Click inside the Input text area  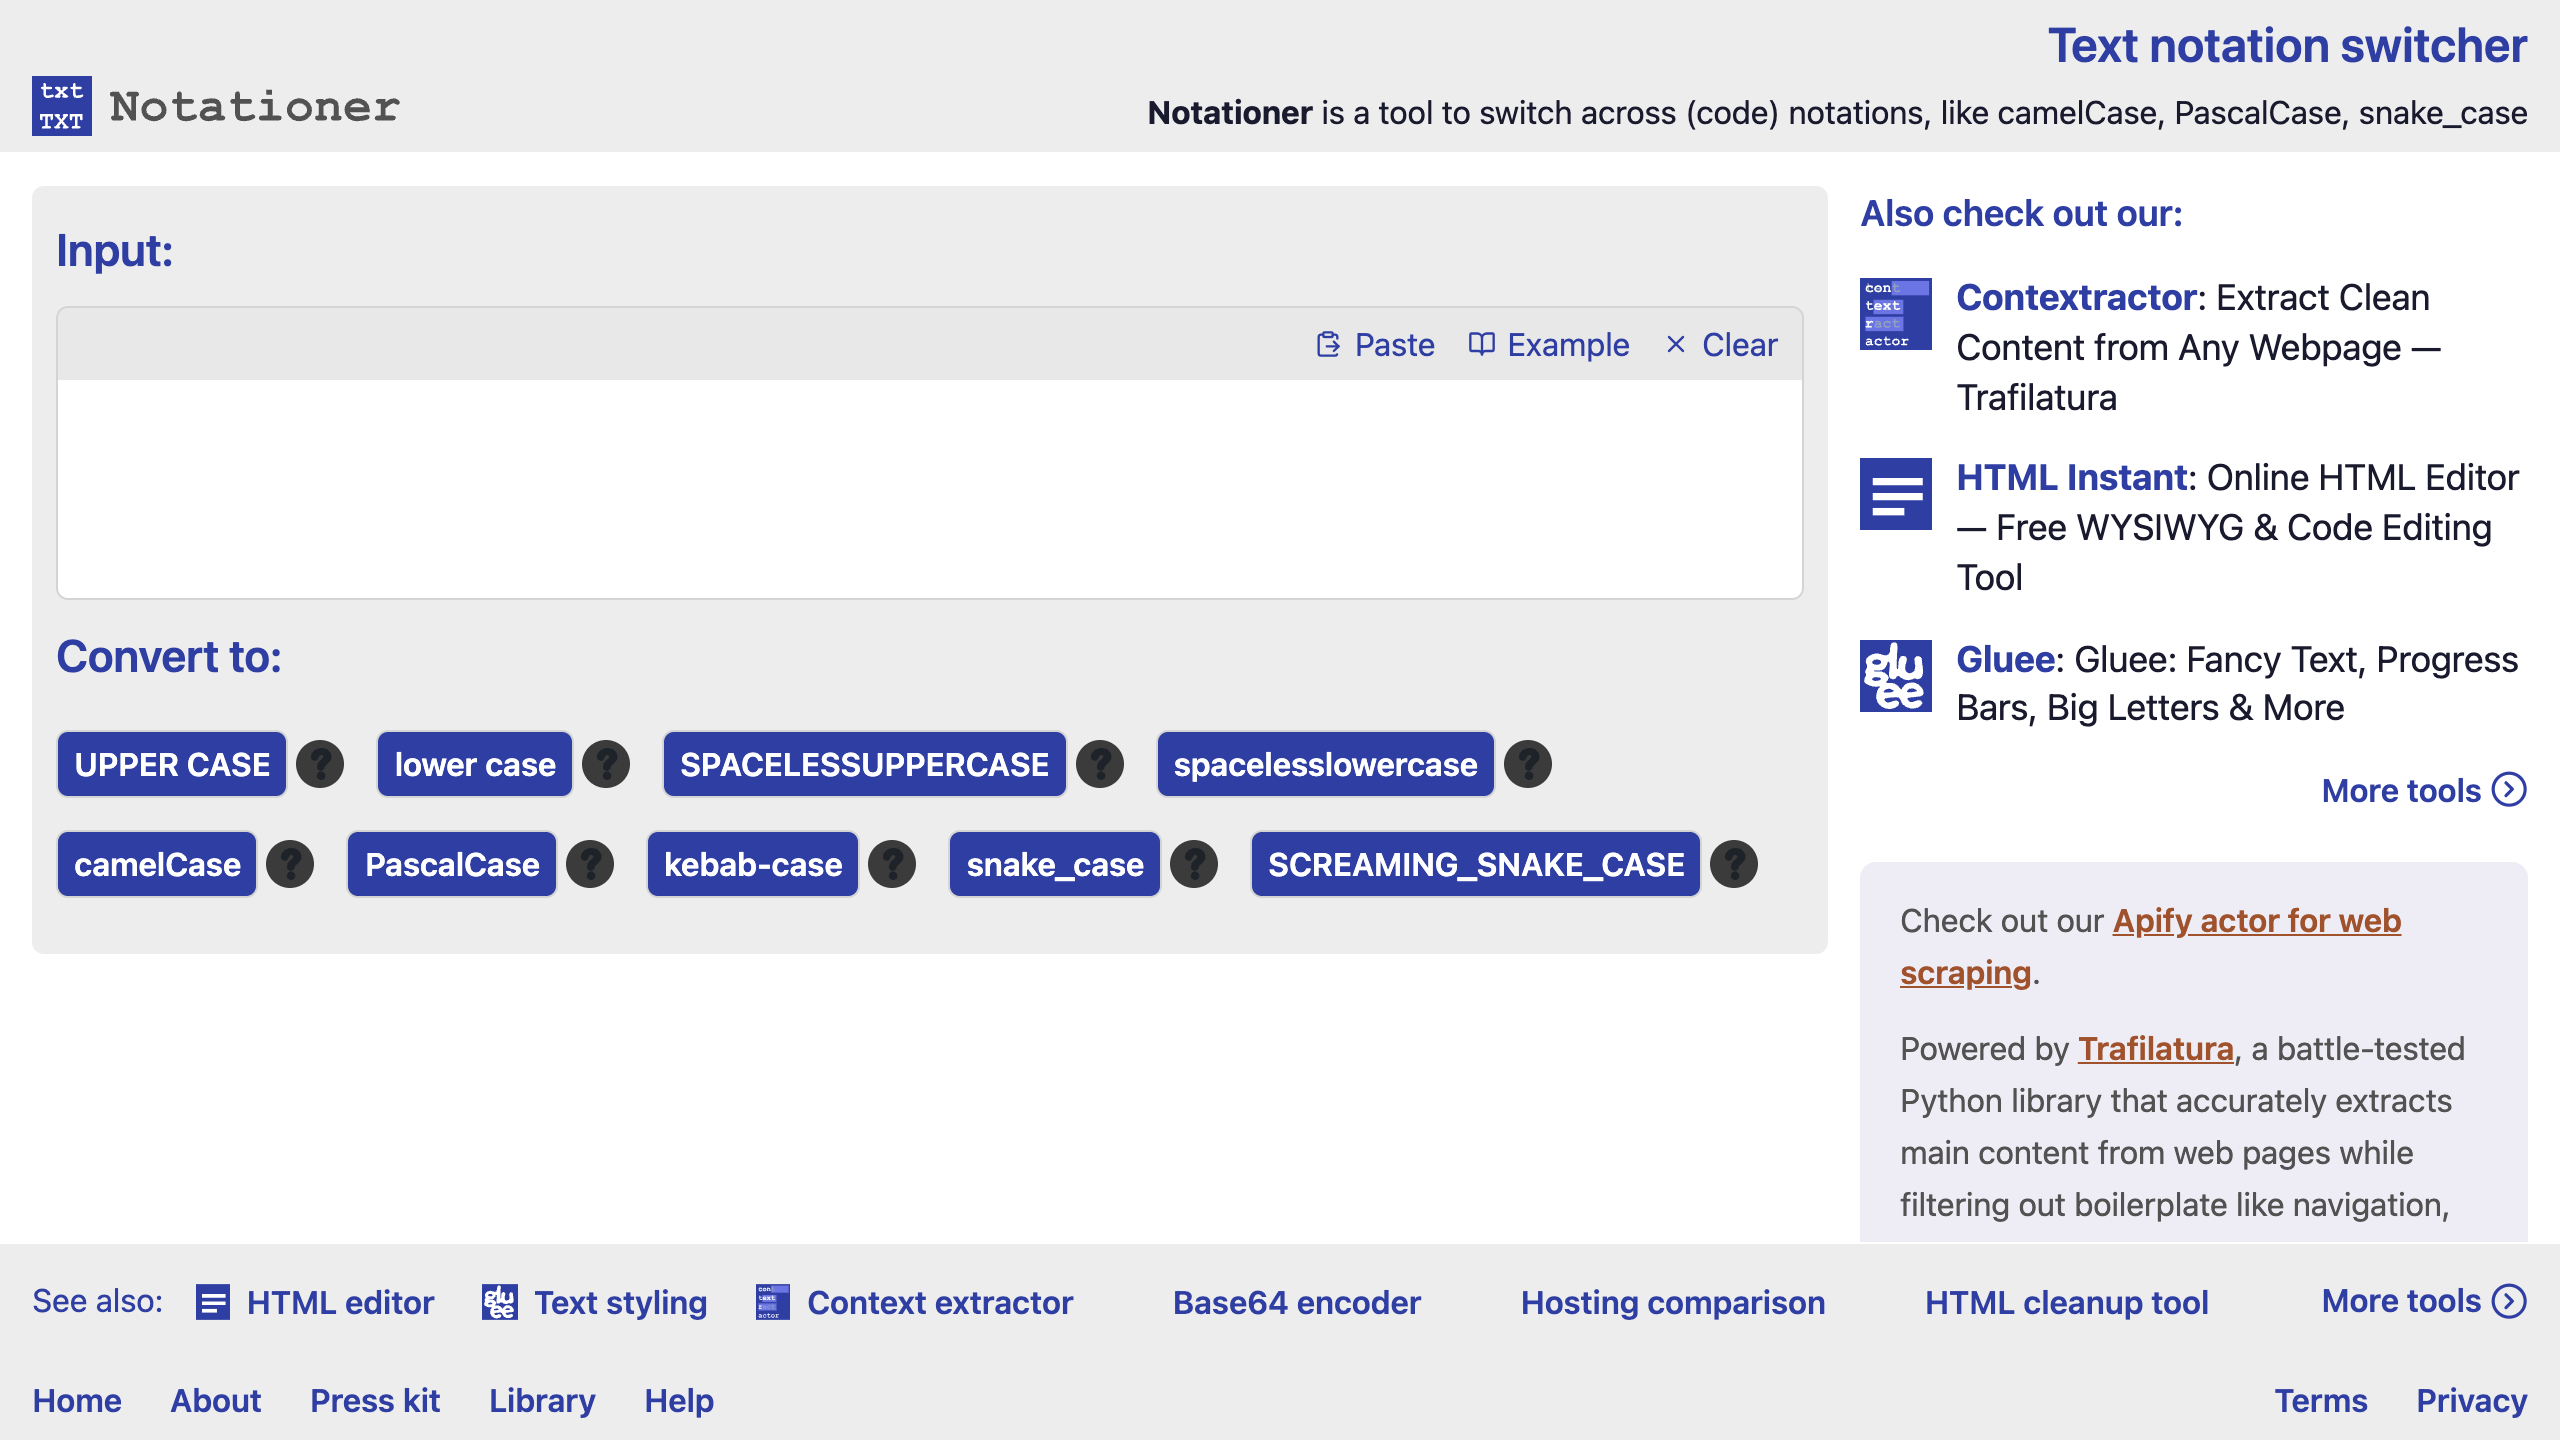click(929, 488)
